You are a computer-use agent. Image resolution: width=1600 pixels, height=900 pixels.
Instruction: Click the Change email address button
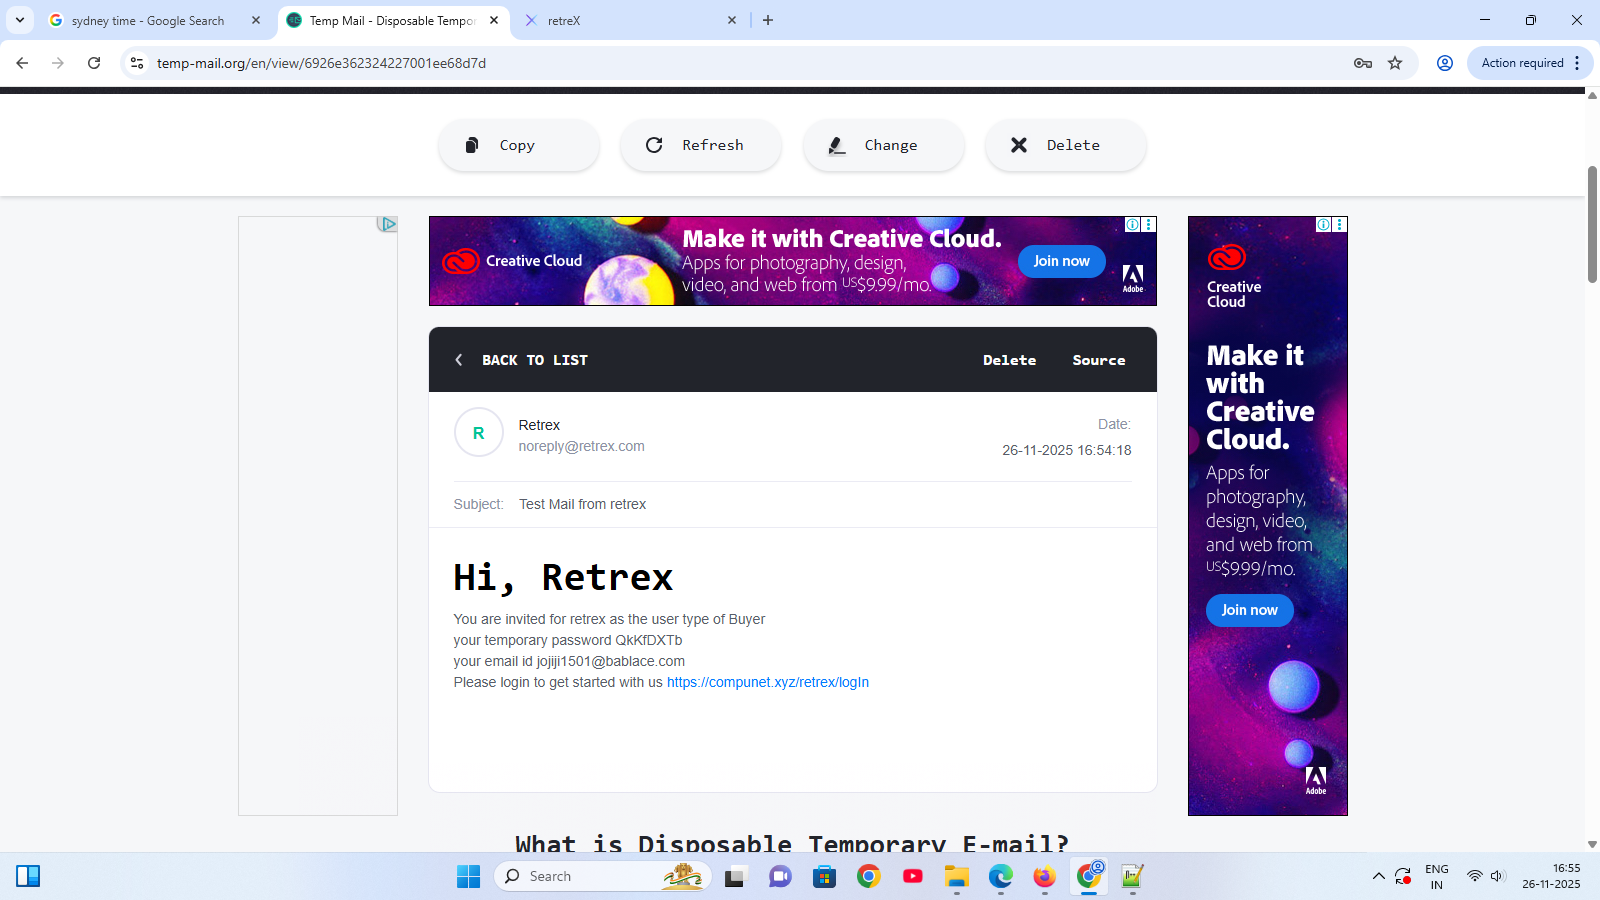pyautogui.click(x=883, y=145)
